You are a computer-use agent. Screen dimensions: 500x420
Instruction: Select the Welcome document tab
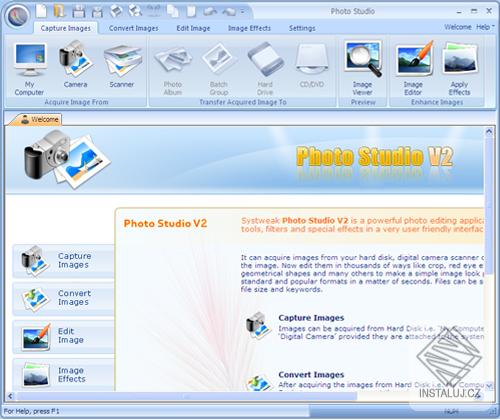click(35, 120)
